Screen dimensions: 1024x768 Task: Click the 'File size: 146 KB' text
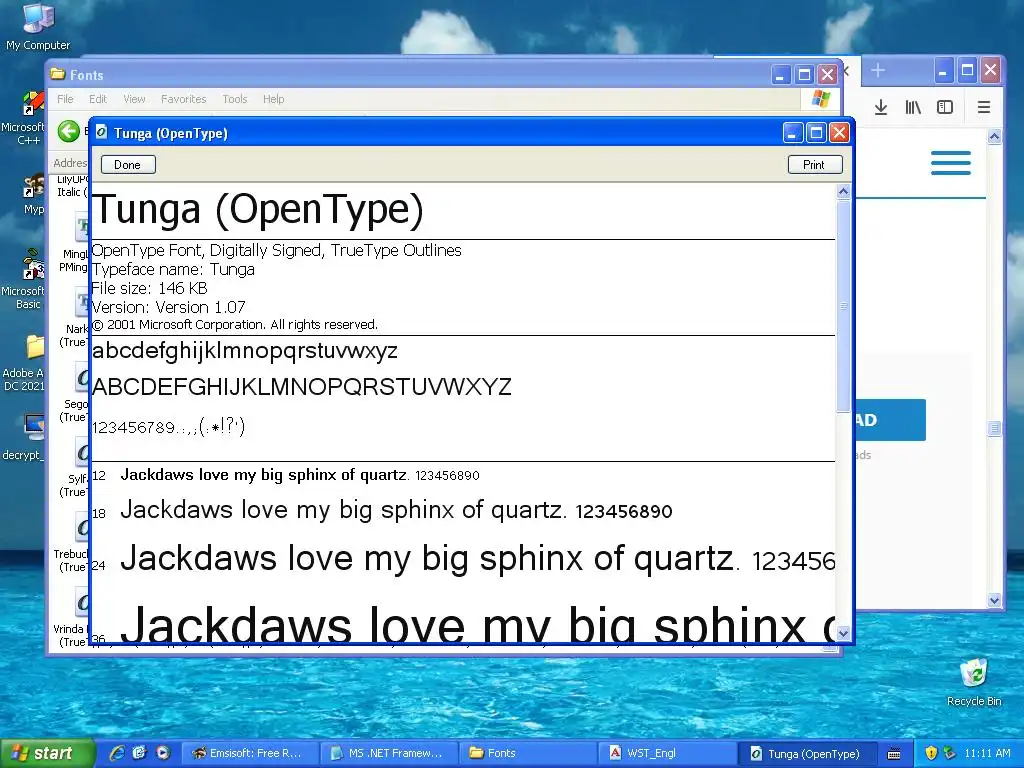tap(150, 288)
